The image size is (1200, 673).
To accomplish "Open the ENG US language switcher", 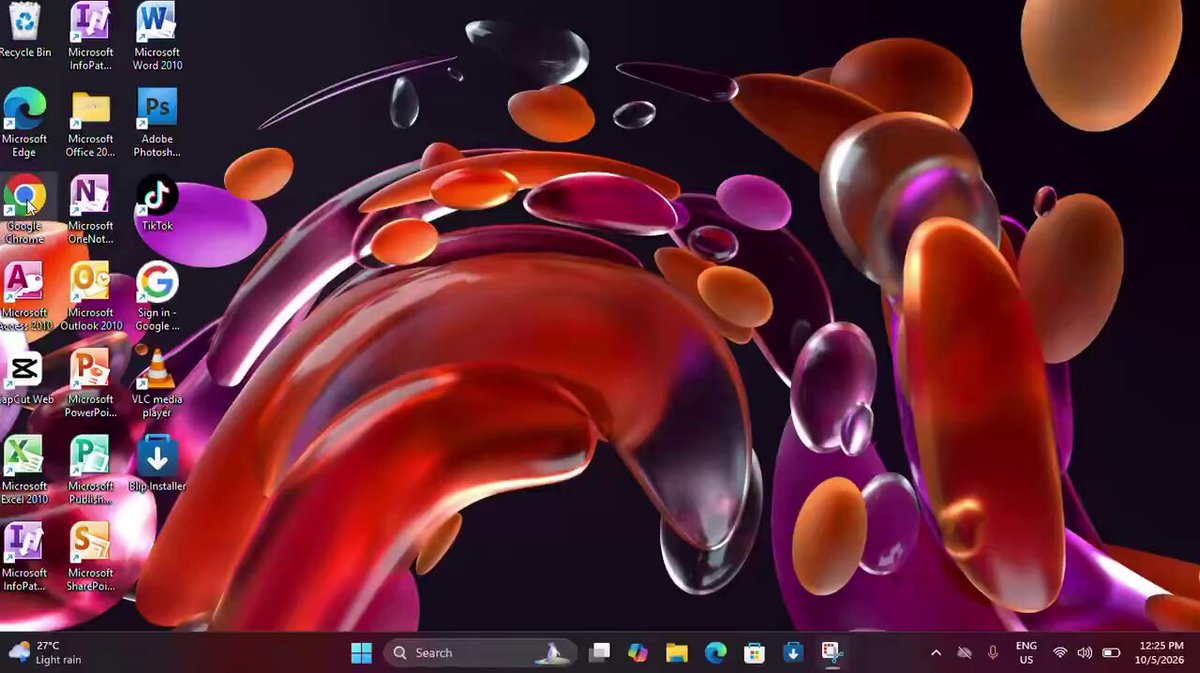I will (x=1026, y=653).
